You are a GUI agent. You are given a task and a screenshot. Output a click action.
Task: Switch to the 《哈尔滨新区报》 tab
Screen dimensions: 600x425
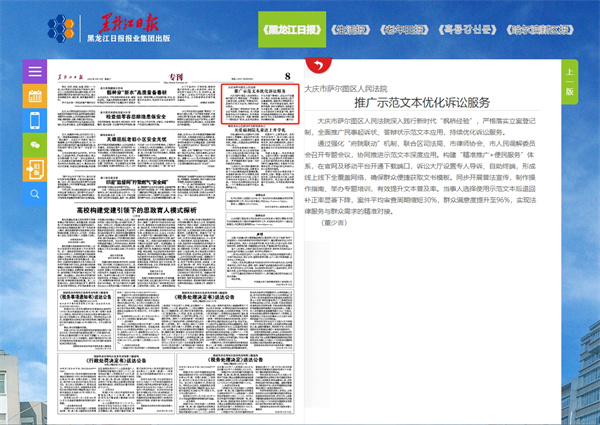click(540, 30)
